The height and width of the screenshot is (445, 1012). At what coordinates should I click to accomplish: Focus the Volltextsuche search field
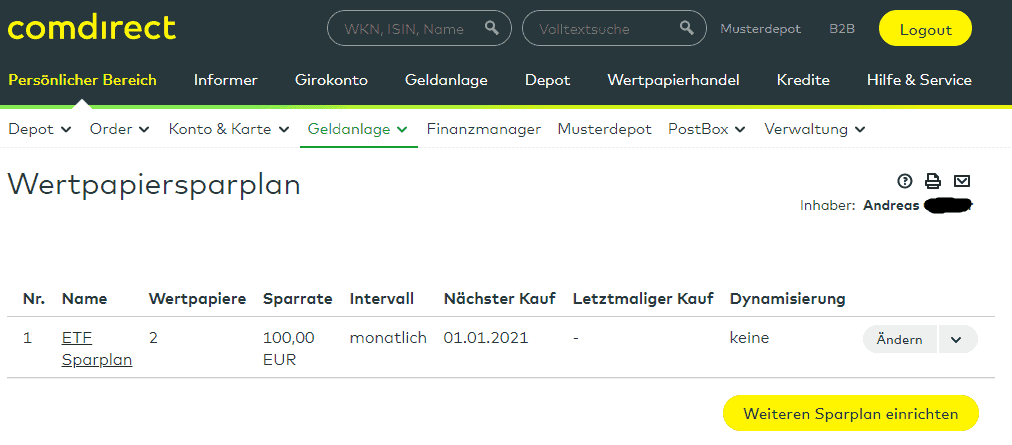point(614,28)
